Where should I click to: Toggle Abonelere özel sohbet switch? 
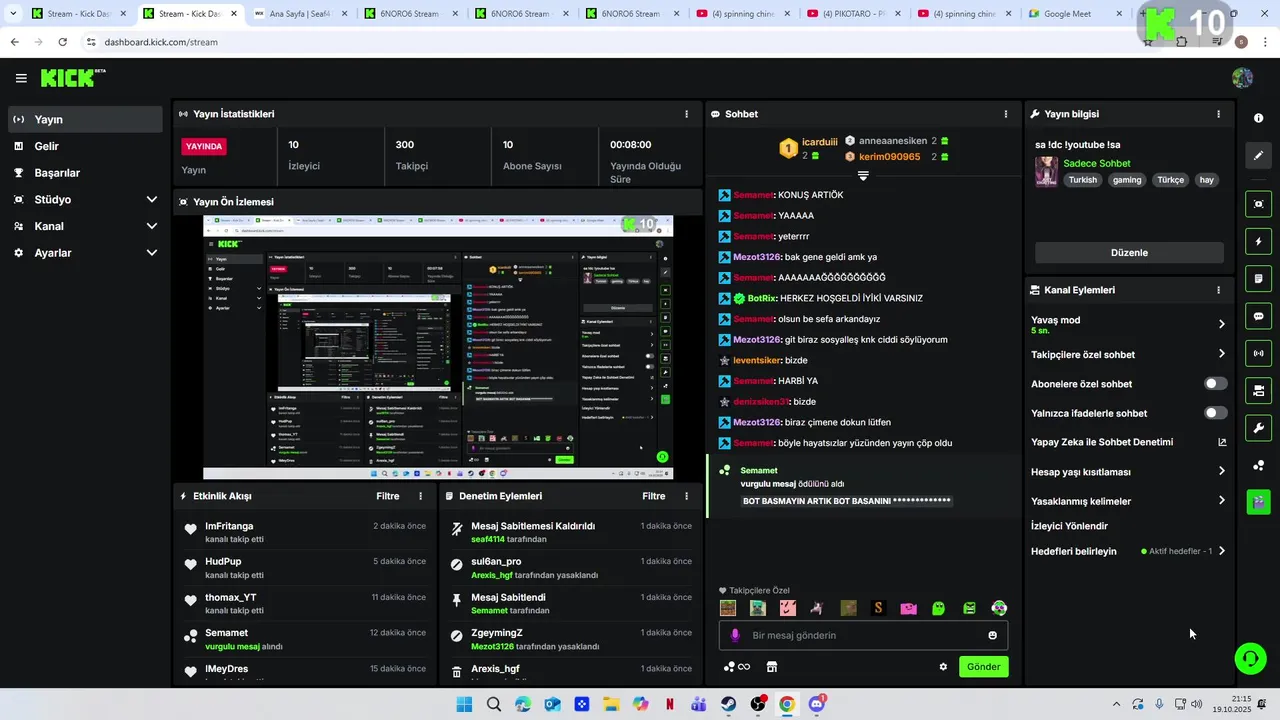pos(1215,384)
